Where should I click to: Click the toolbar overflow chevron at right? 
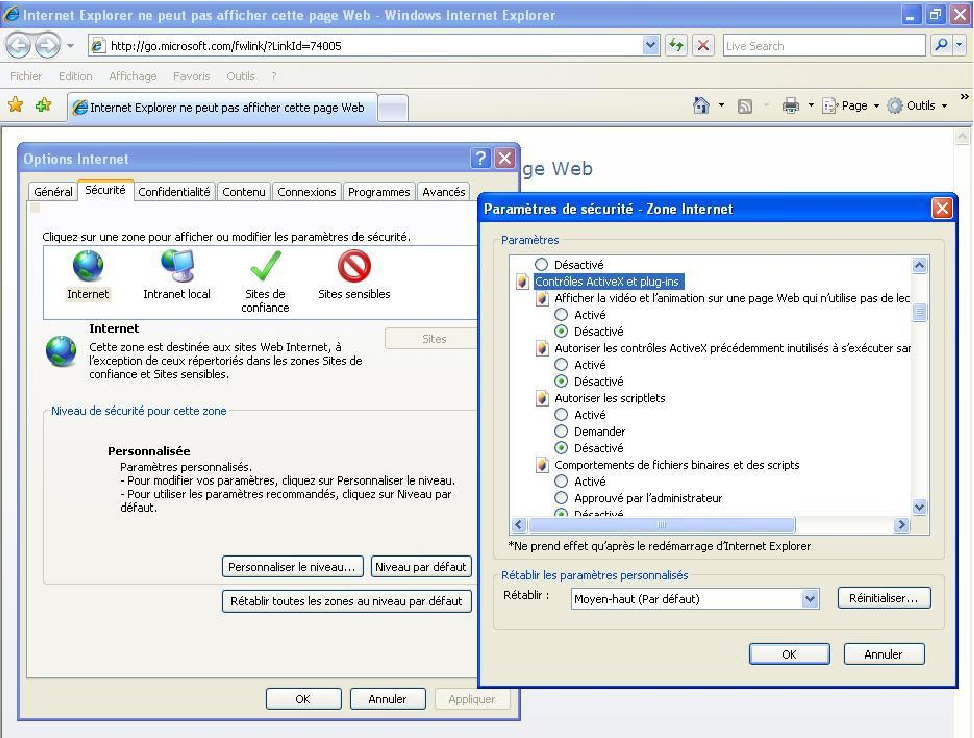tap(964, 96)
